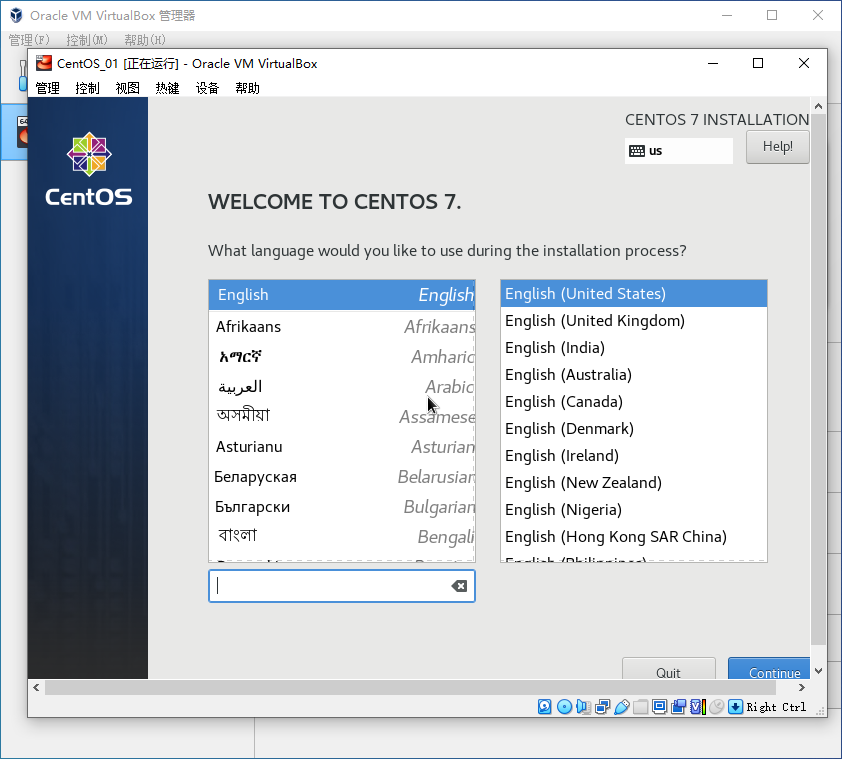Click the network adapter status icon
Viewport: 842px width, 759px height.
coord(603,706)
